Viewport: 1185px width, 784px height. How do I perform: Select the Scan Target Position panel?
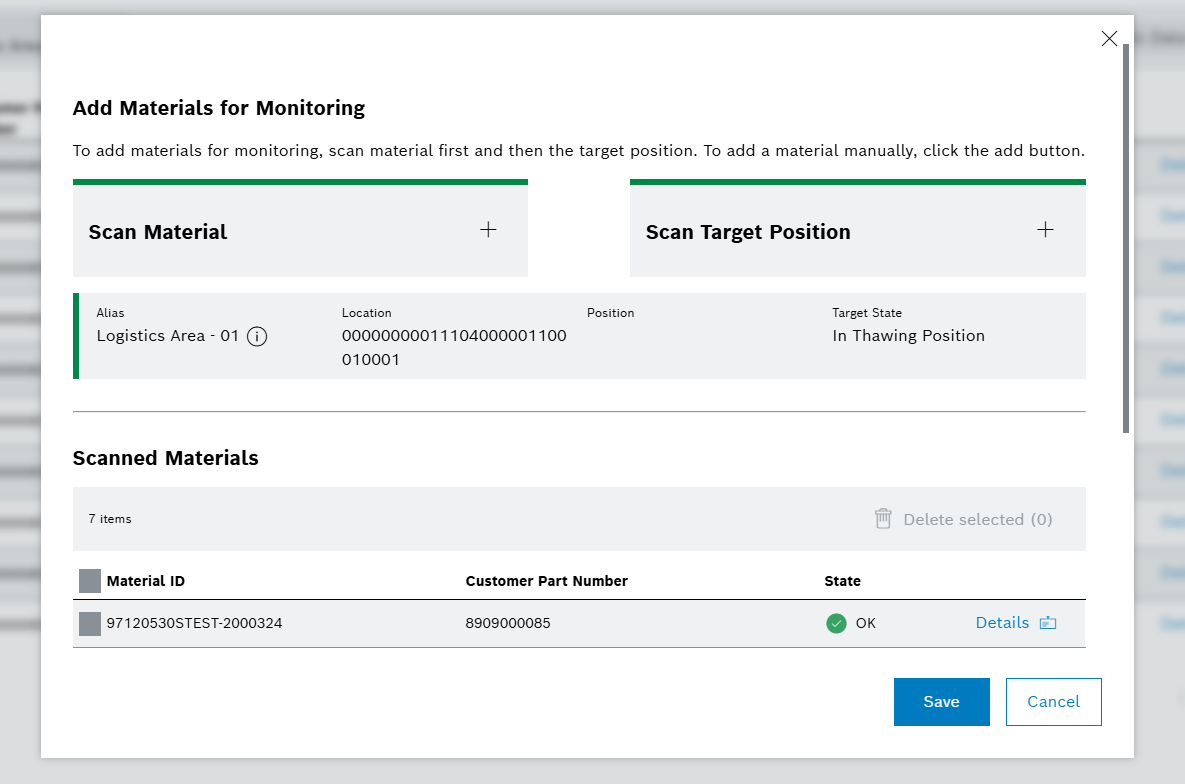coord(858,228)
